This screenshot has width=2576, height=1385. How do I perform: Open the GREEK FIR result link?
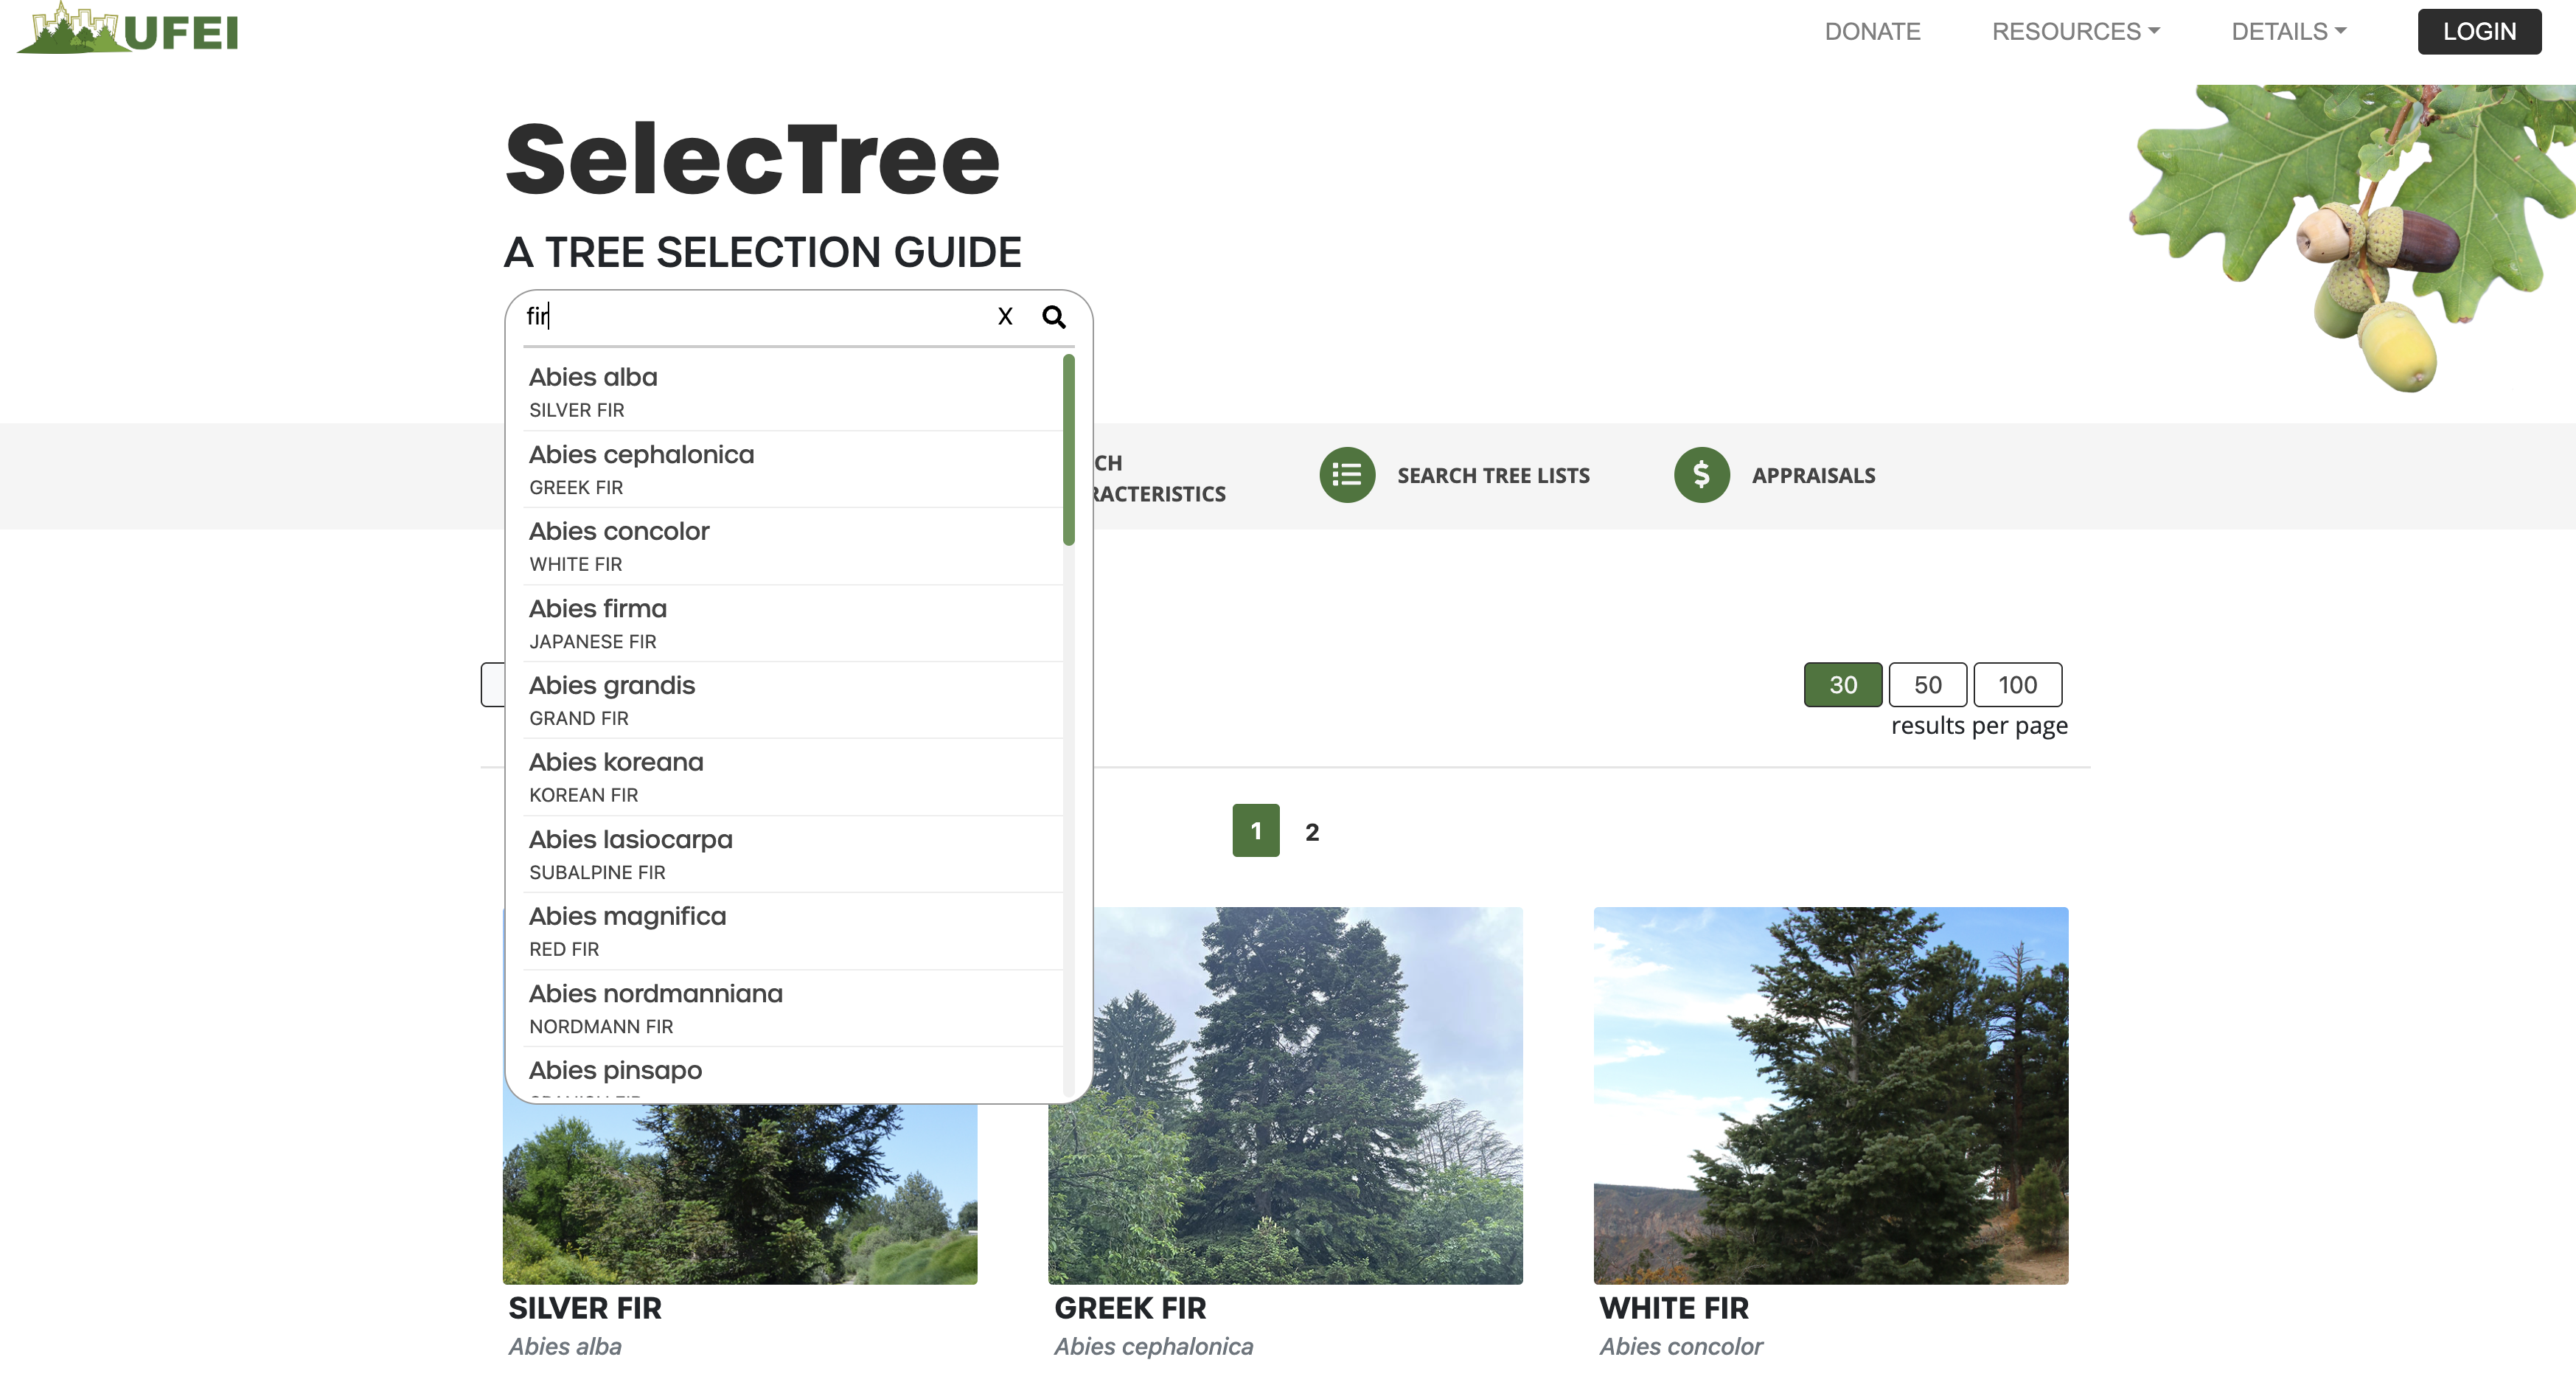1130,1308
